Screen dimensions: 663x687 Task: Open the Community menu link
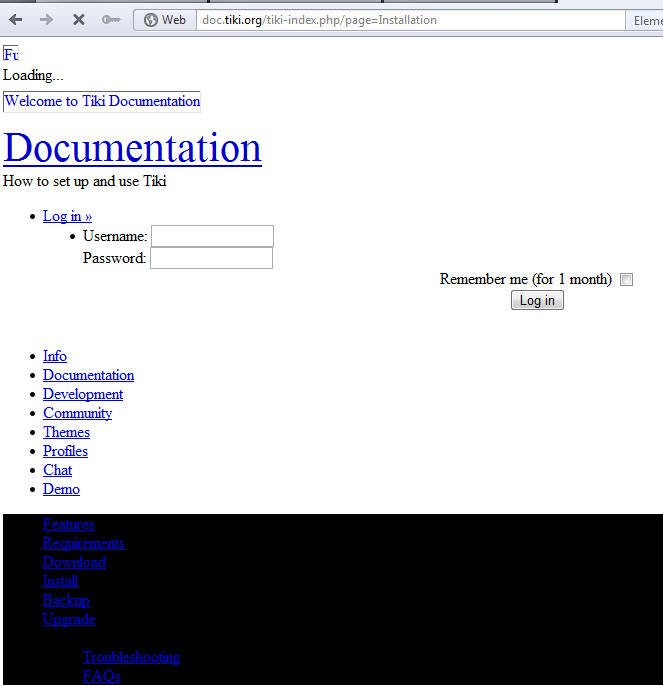(78, 413)
